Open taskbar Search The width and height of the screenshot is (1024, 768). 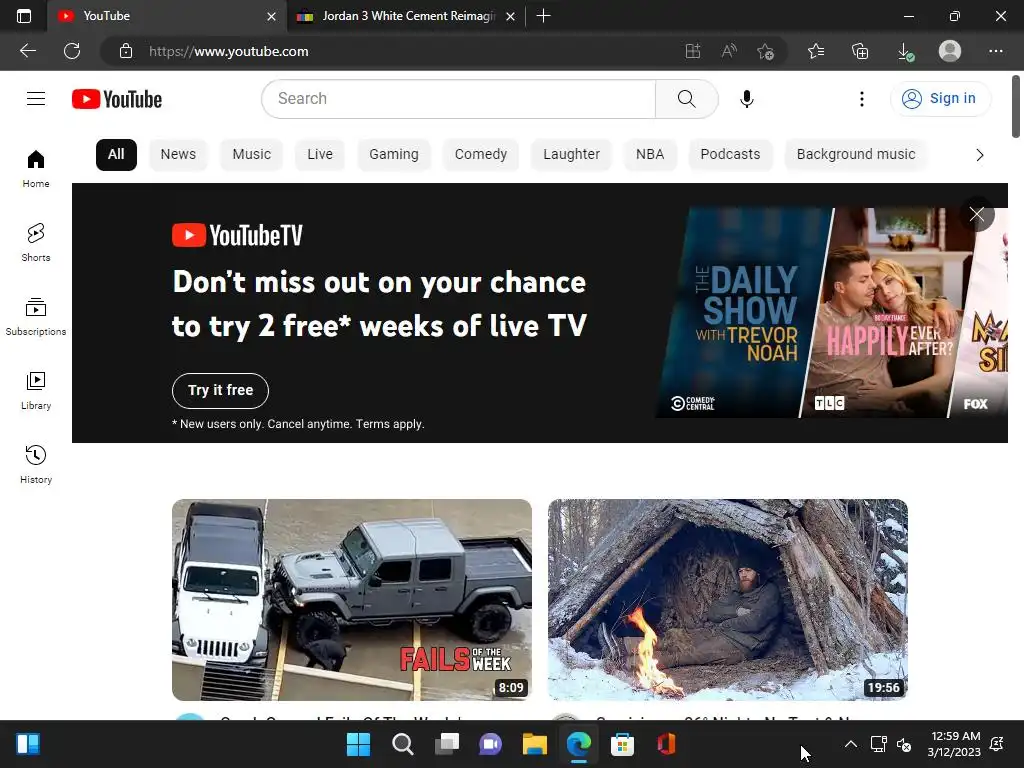(x=402, y=744)
